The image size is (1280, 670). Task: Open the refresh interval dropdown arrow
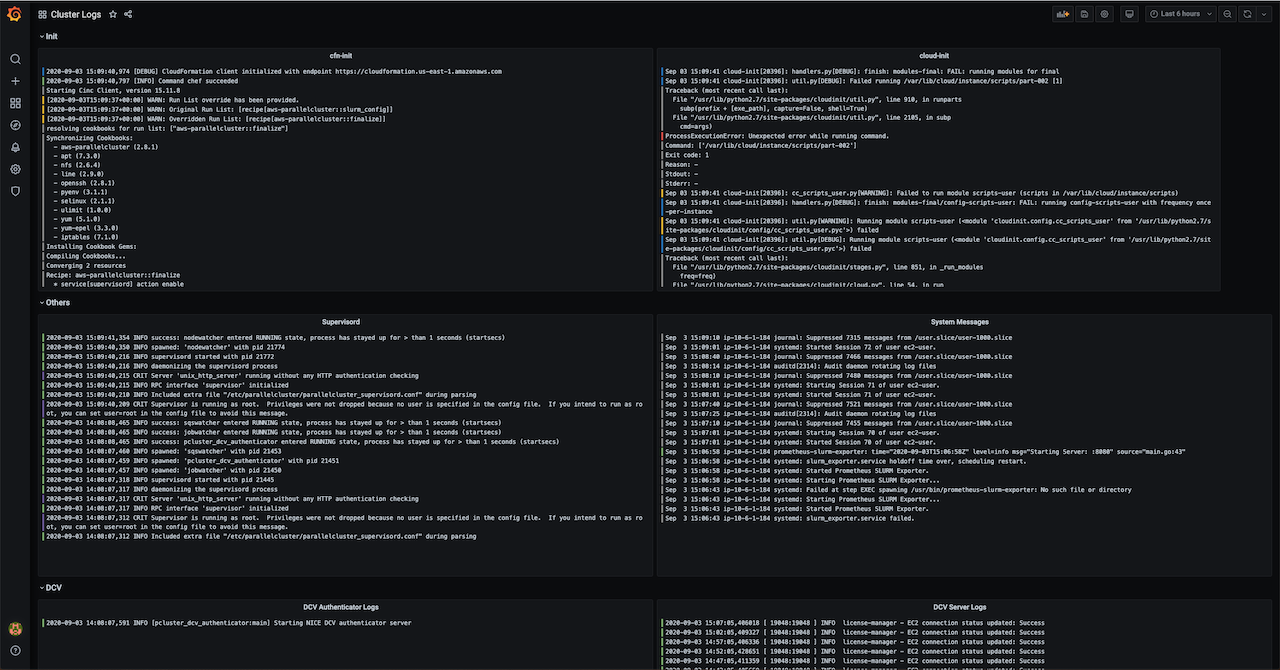pos(1265,14)
